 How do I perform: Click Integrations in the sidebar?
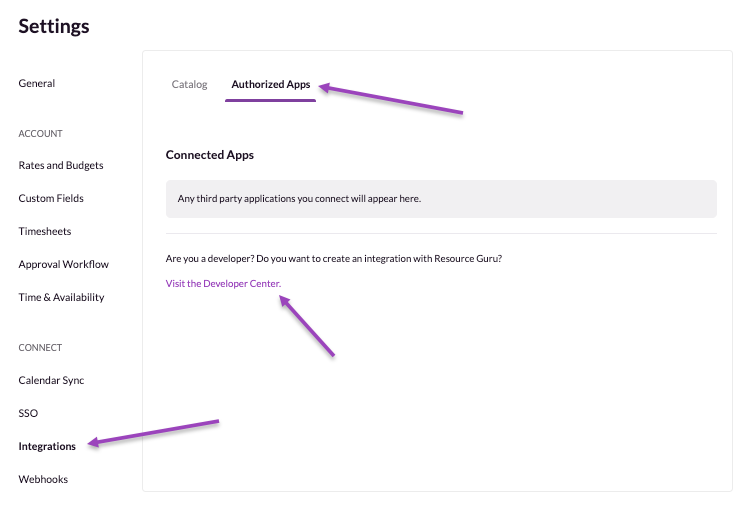(47, 446)
